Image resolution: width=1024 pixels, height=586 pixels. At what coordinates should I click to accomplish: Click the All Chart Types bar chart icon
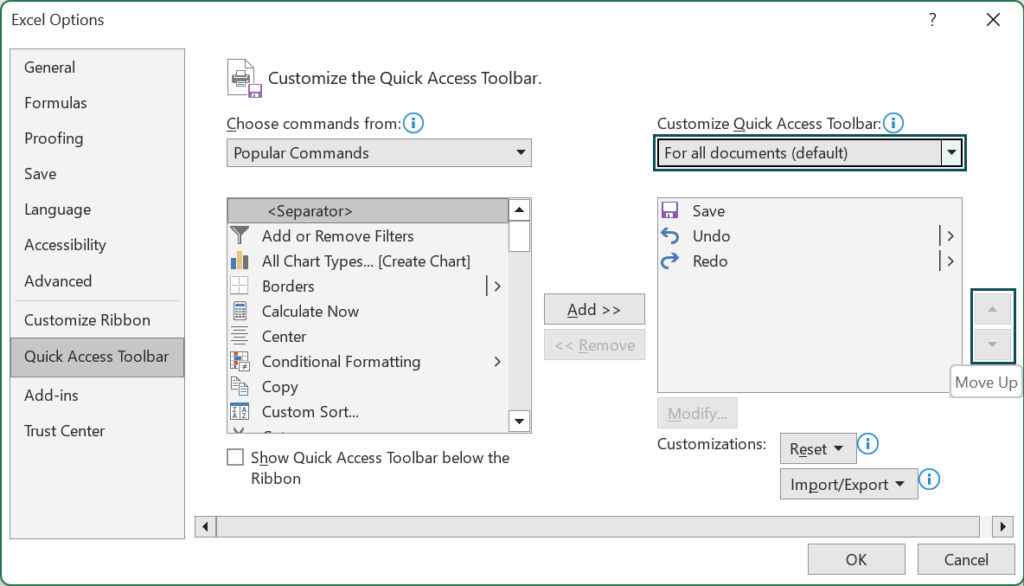click(x=240, y=261)
